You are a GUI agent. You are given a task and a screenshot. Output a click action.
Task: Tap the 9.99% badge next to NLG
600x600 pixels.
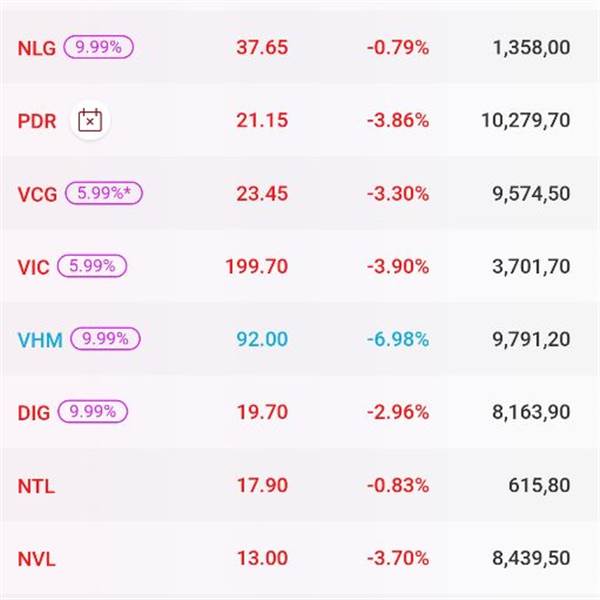(x=98, y=47)
